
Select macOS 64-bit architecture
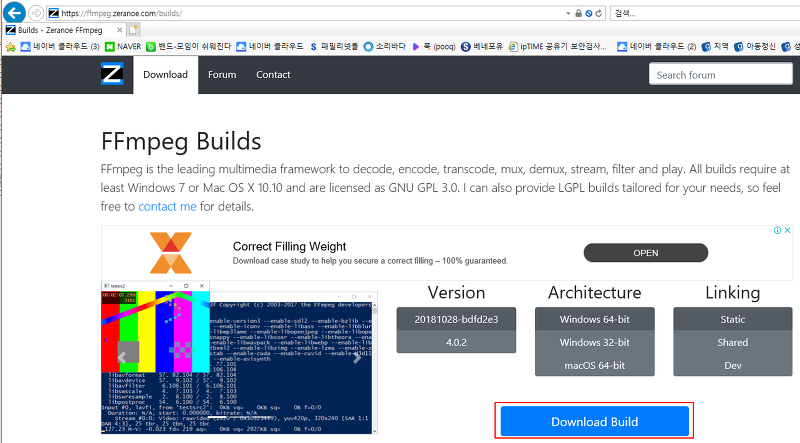click(594, 365)
